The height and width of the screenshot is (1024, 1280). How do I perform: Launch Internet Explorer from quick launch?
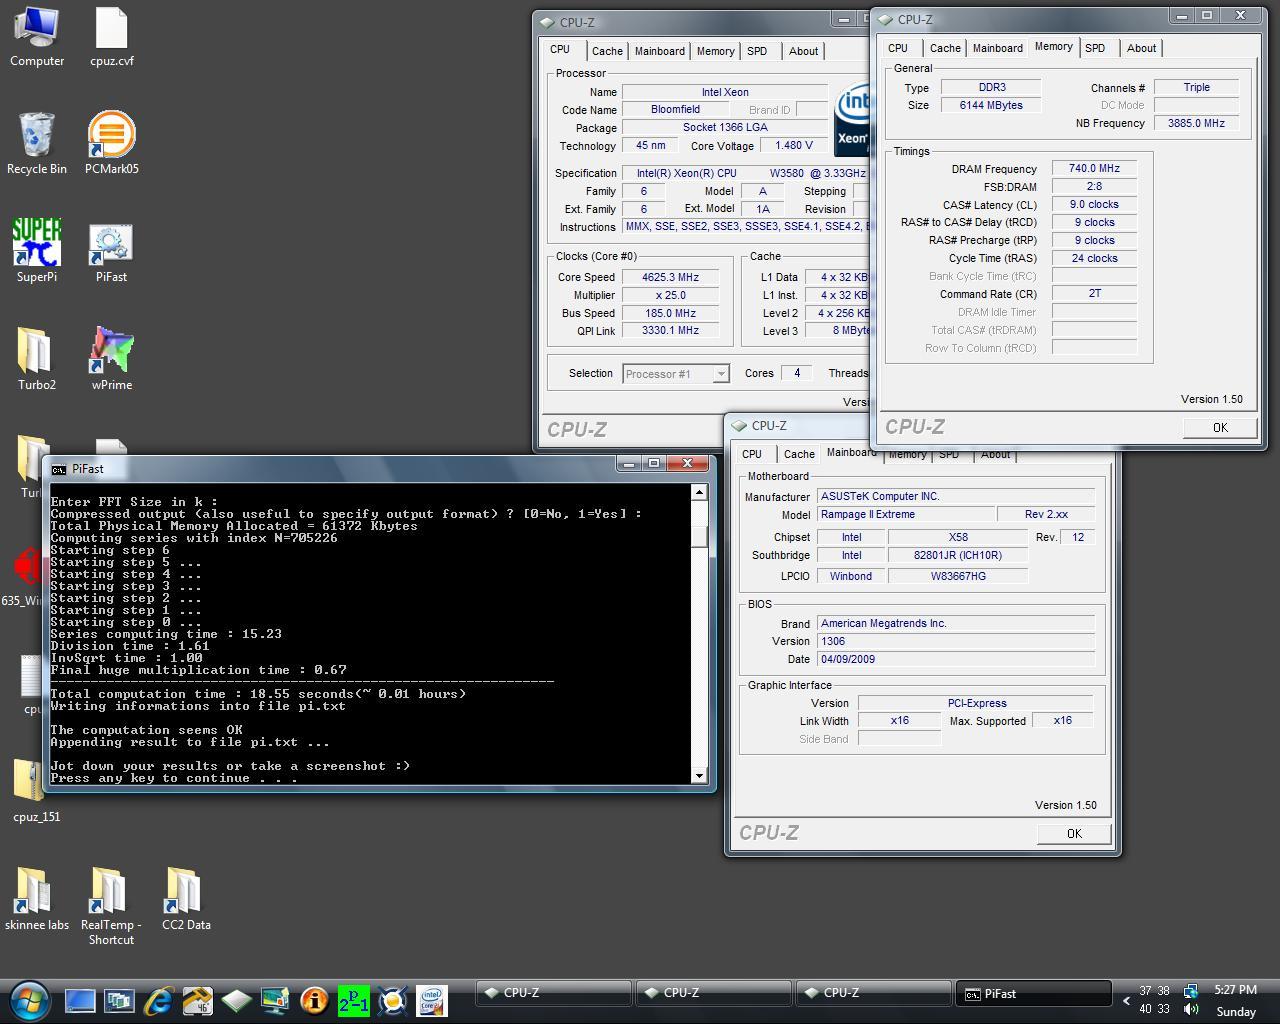pyautogui.click(x=158, y=1000)
